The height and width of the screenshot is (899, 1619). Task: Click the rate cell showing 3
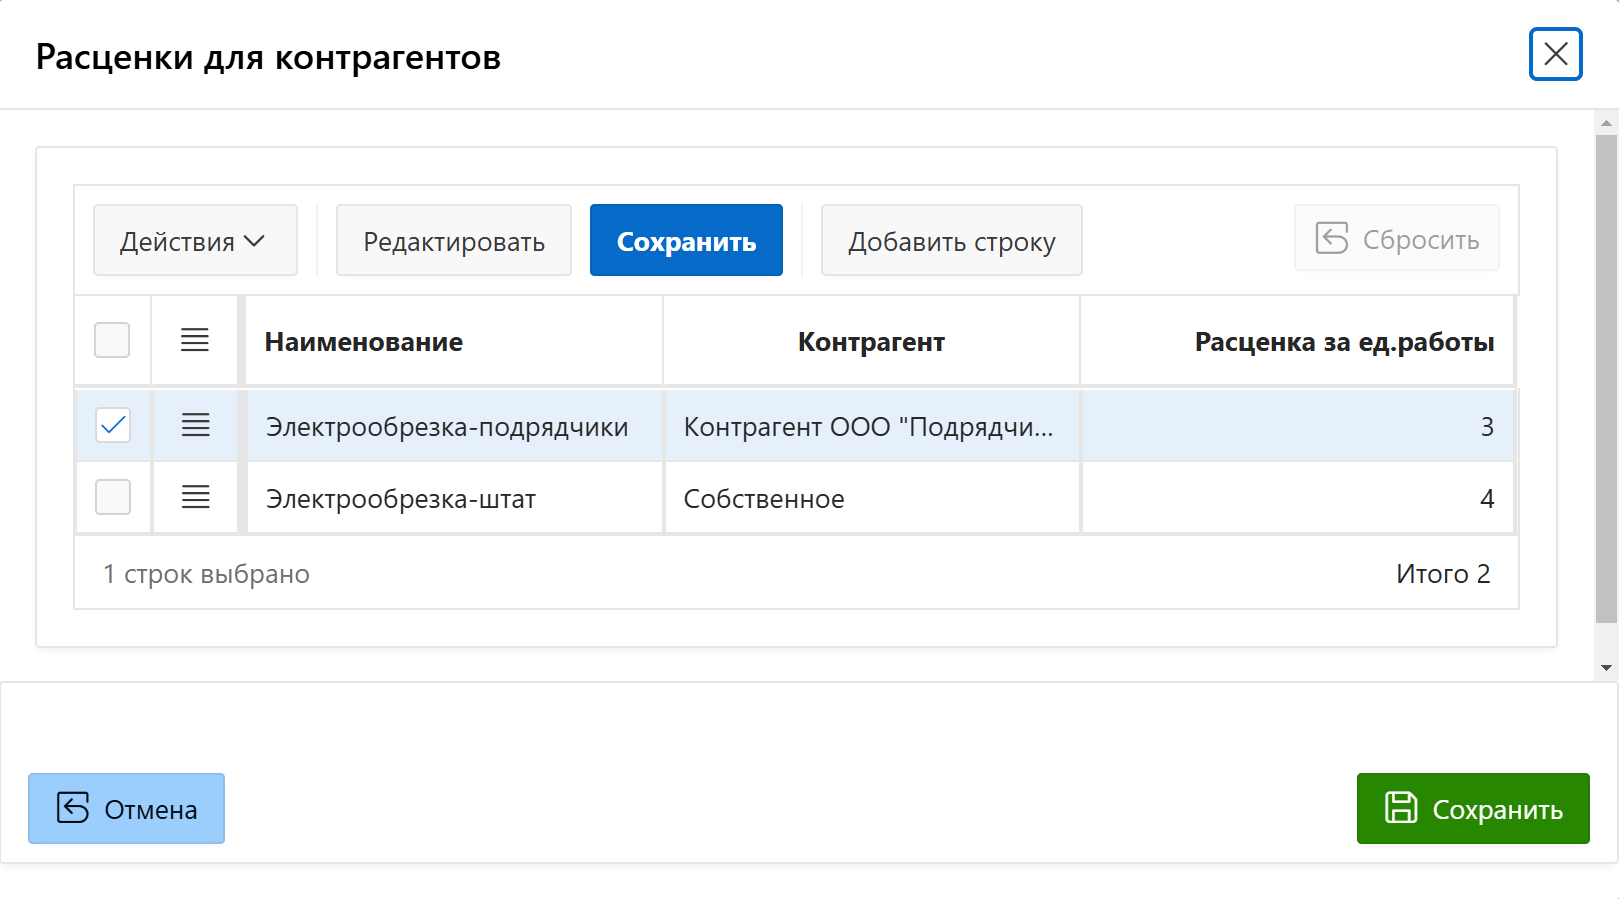(1297, 426)
